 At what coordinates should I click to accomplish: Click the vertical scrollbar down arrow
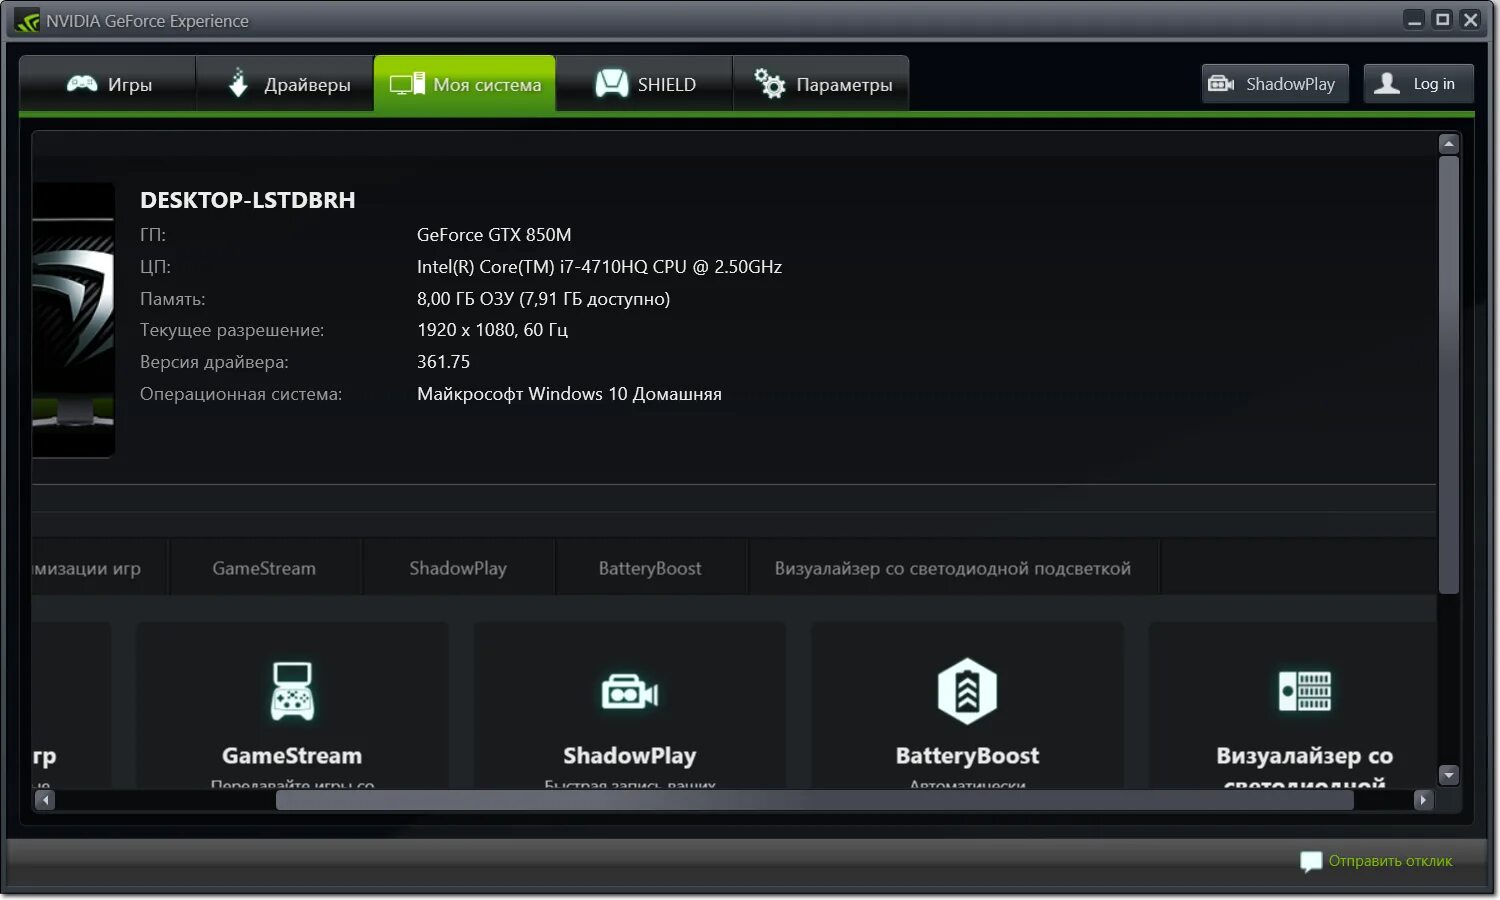(x=1448, y=775)
